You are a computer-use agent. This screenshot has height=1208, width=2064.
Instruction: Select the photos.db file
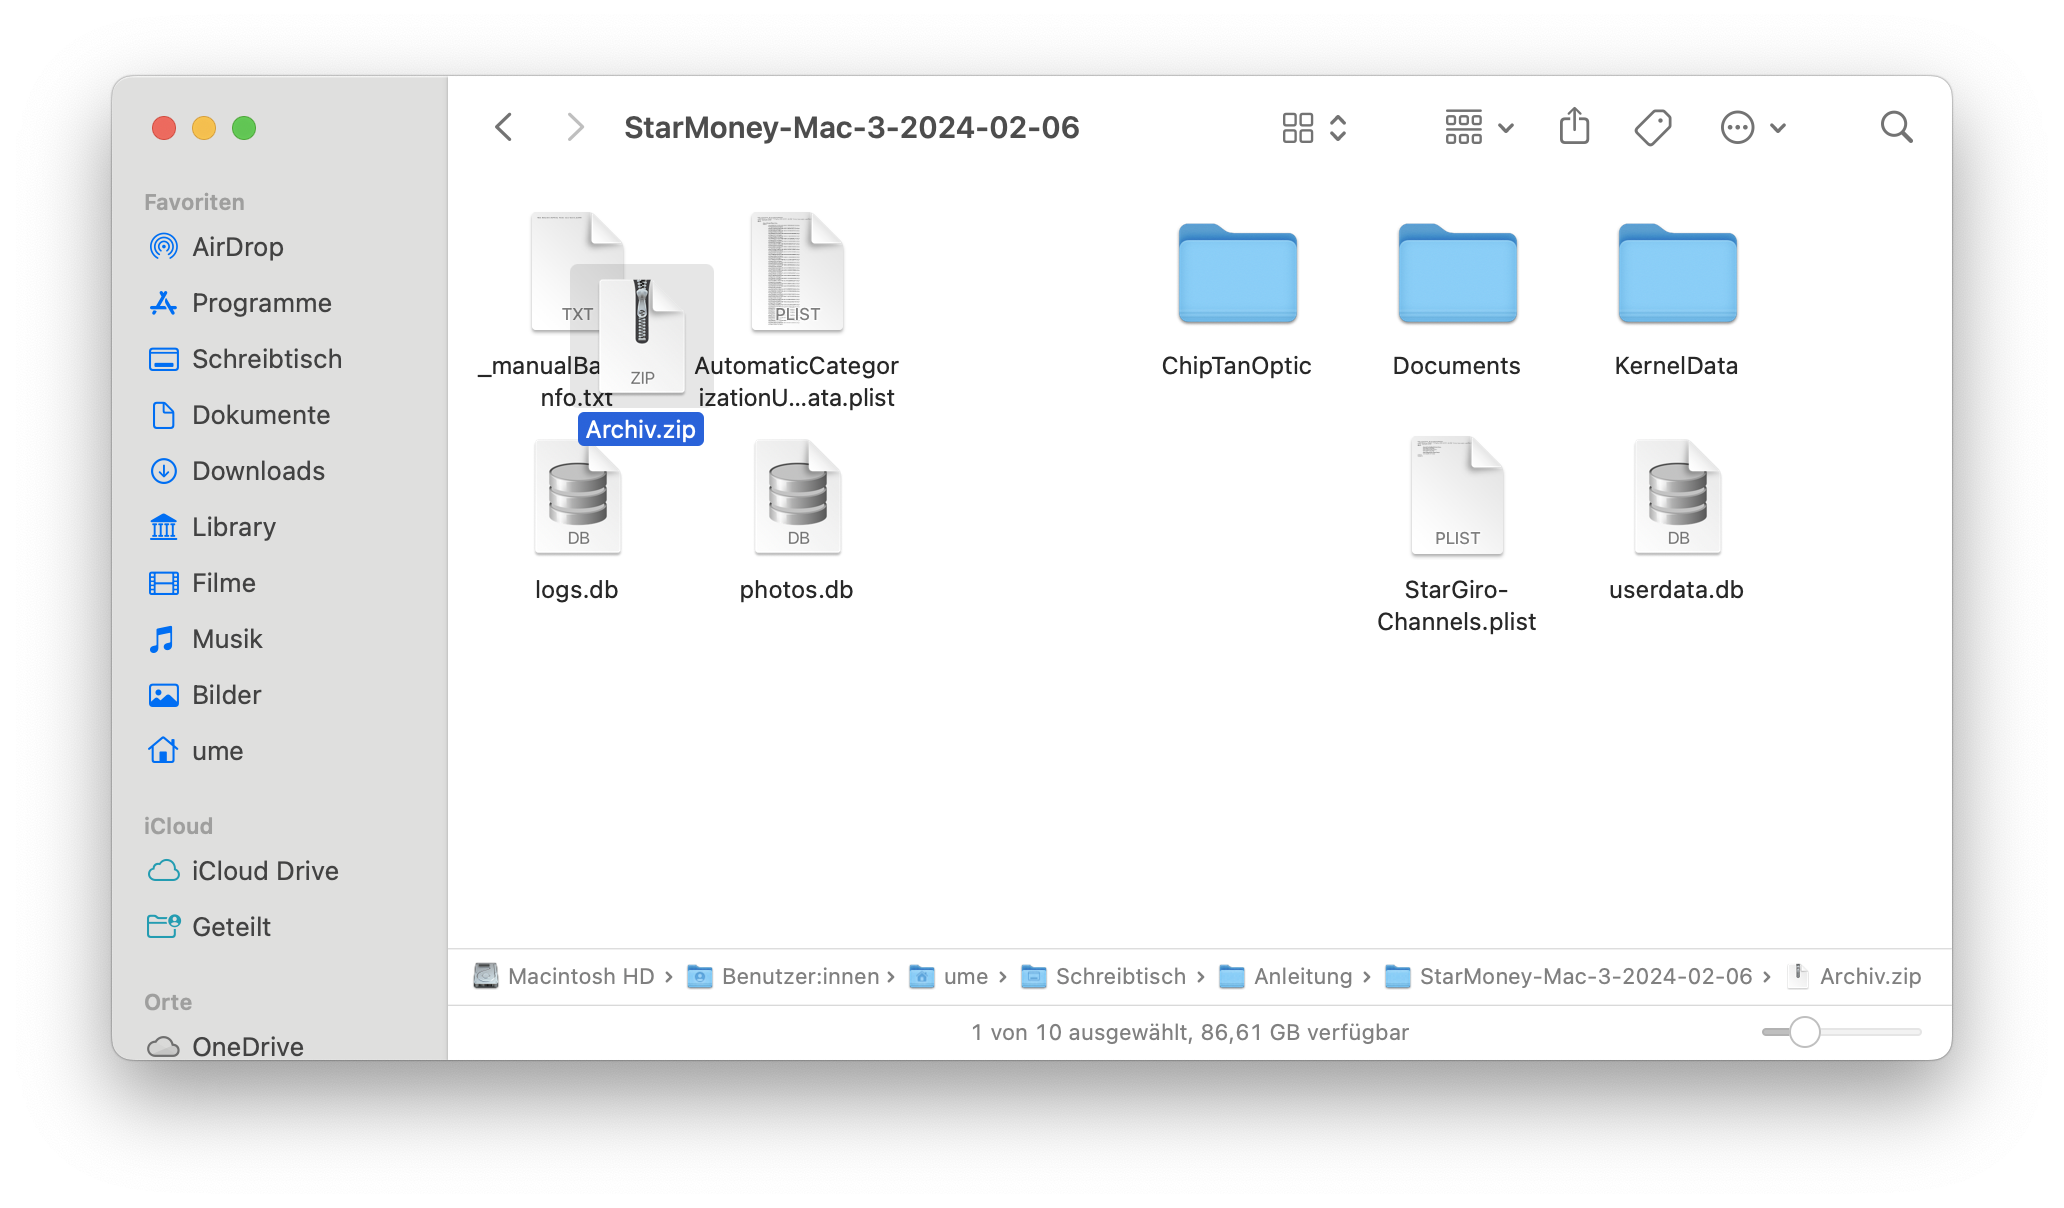[x=797, y=497]
